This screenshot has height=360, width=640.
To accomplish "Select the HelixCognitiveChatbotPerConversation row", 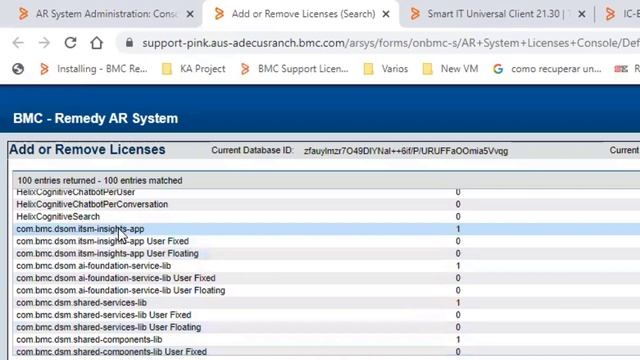I will [x=327, y=204].
